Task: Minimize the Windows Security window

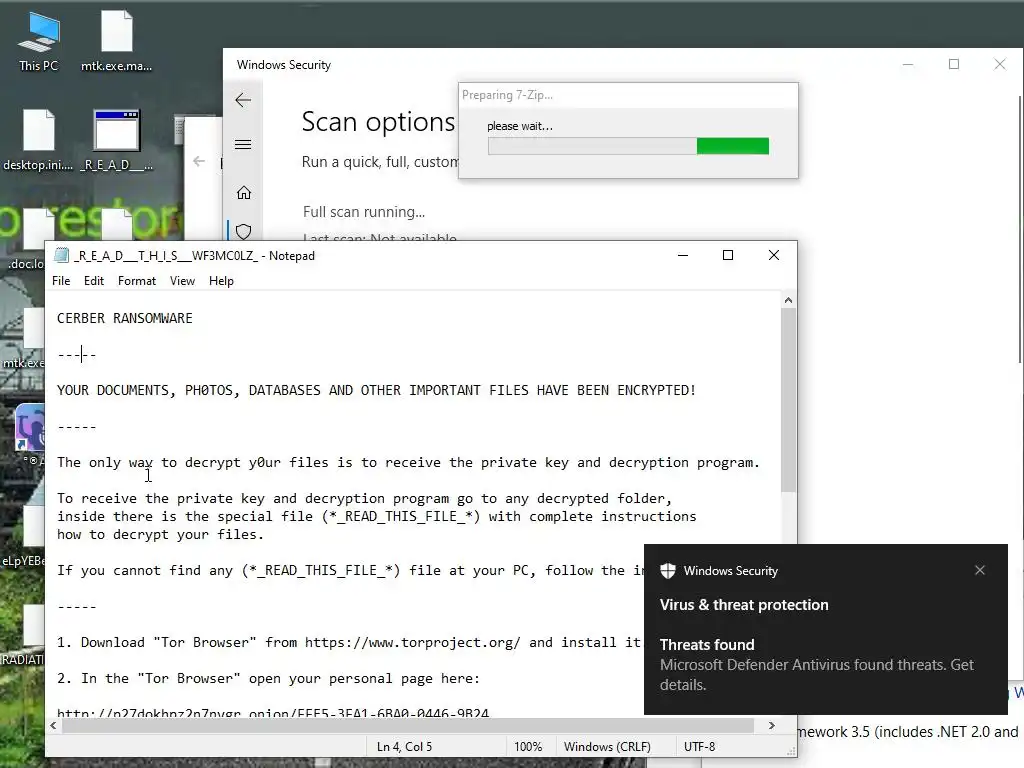Action: click(908, 64)
